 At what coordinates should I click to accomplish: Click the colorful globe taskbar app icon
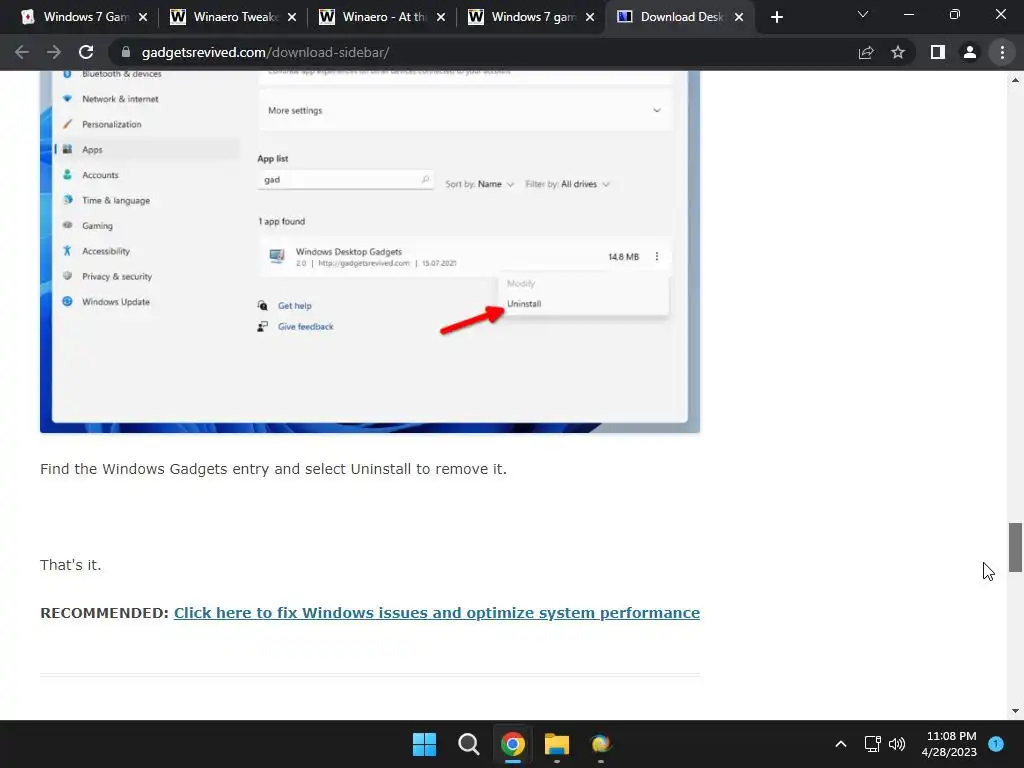click(x=601, y=744)
